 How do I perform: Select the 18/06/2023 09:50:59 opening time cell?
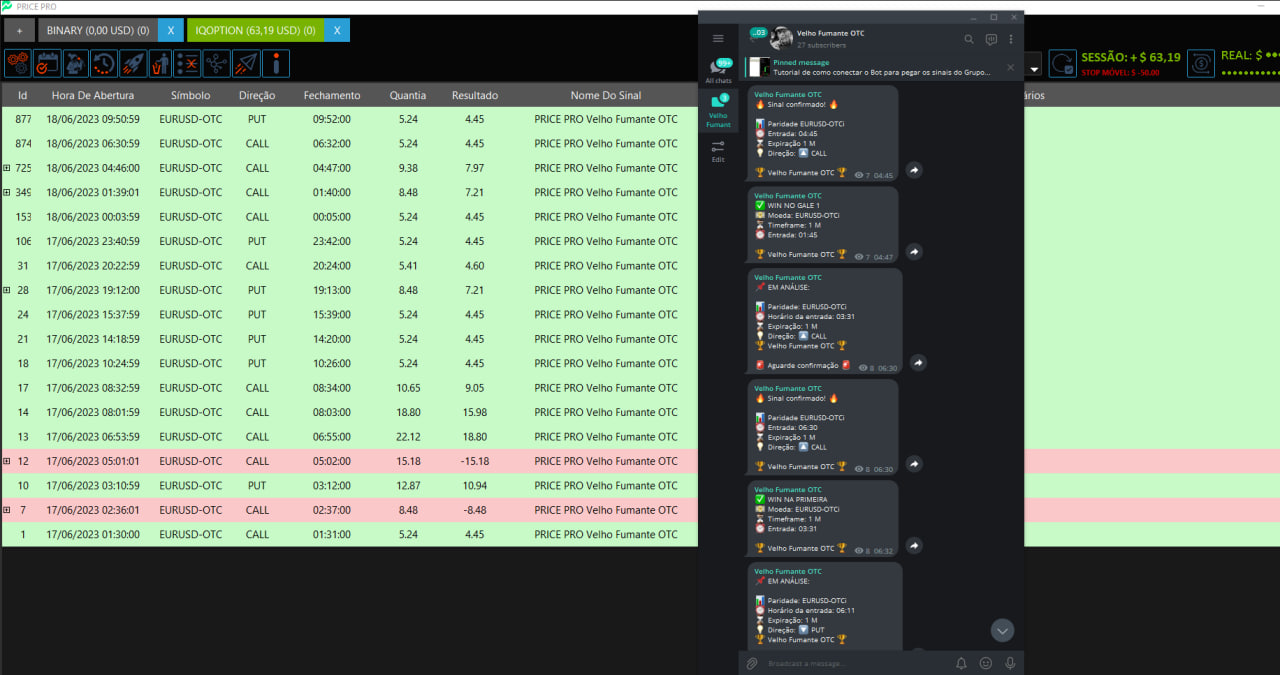[95, 119]
